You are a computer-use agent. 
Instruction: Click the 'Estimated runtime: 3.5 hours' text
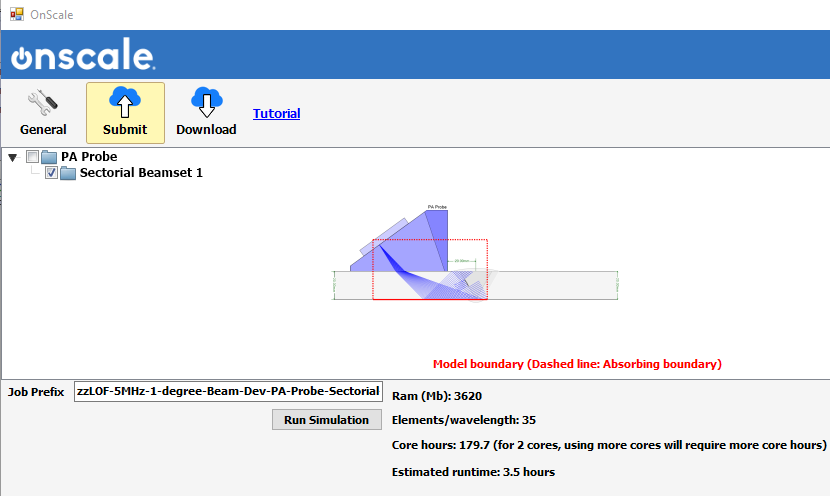[x=473, y=472]
